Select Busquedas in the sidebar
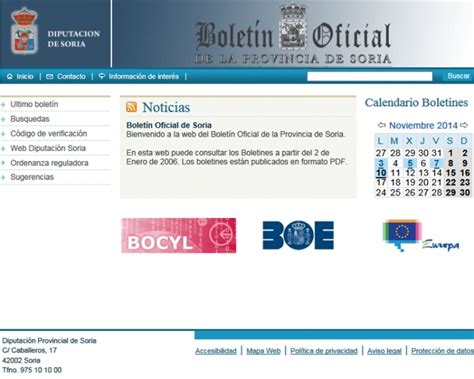Screen dimensions: 474x379 click(30, 119)
